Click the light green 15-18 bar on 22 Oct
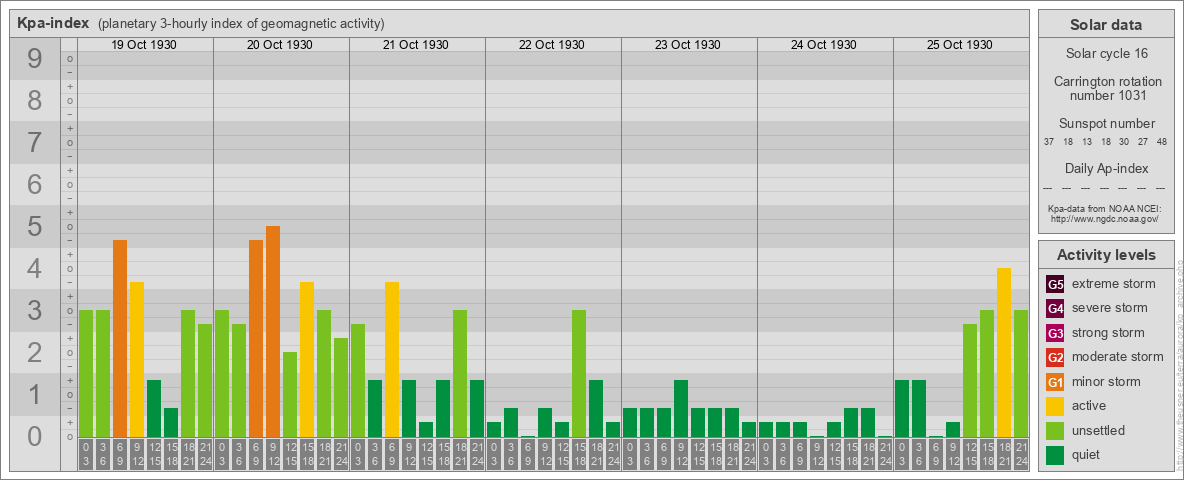This screenshot has height=480, width=1184. point(578,374)
